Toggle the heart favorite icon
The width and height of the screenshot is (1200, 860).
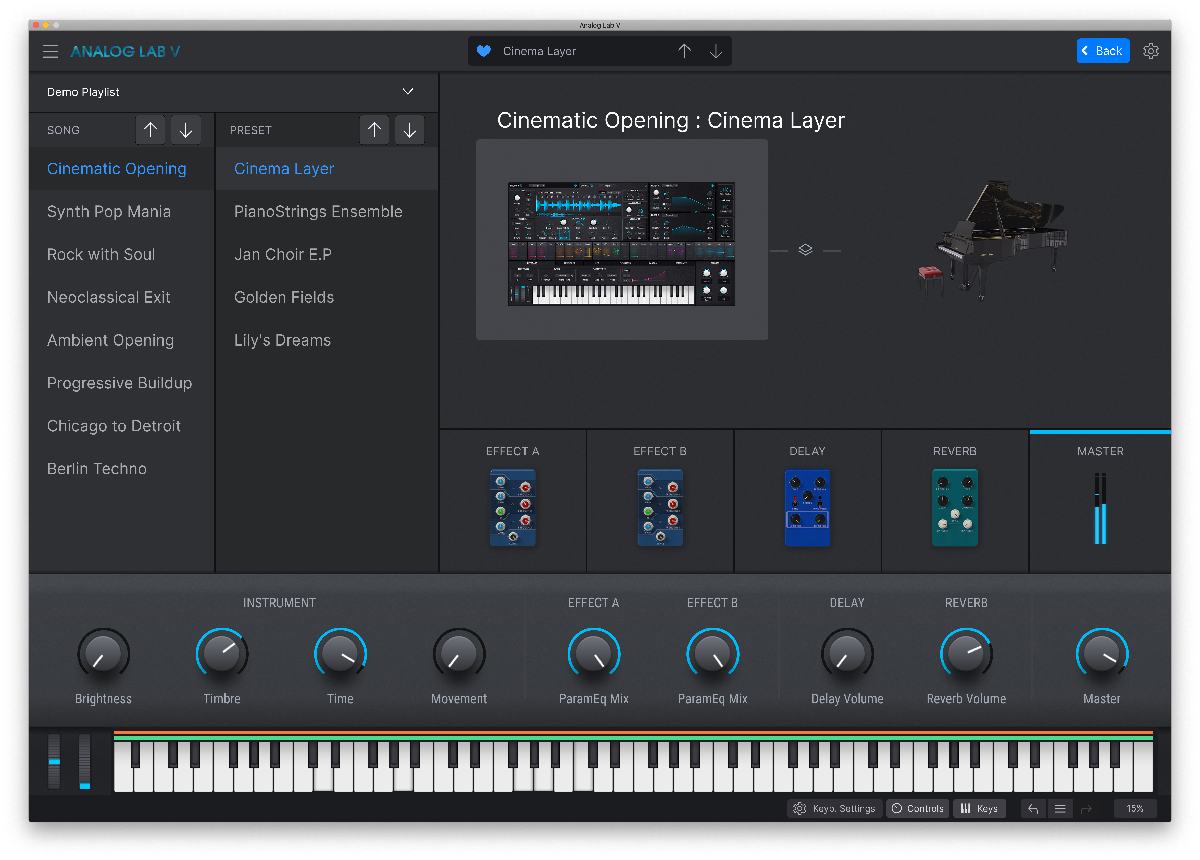coord(484,51)
